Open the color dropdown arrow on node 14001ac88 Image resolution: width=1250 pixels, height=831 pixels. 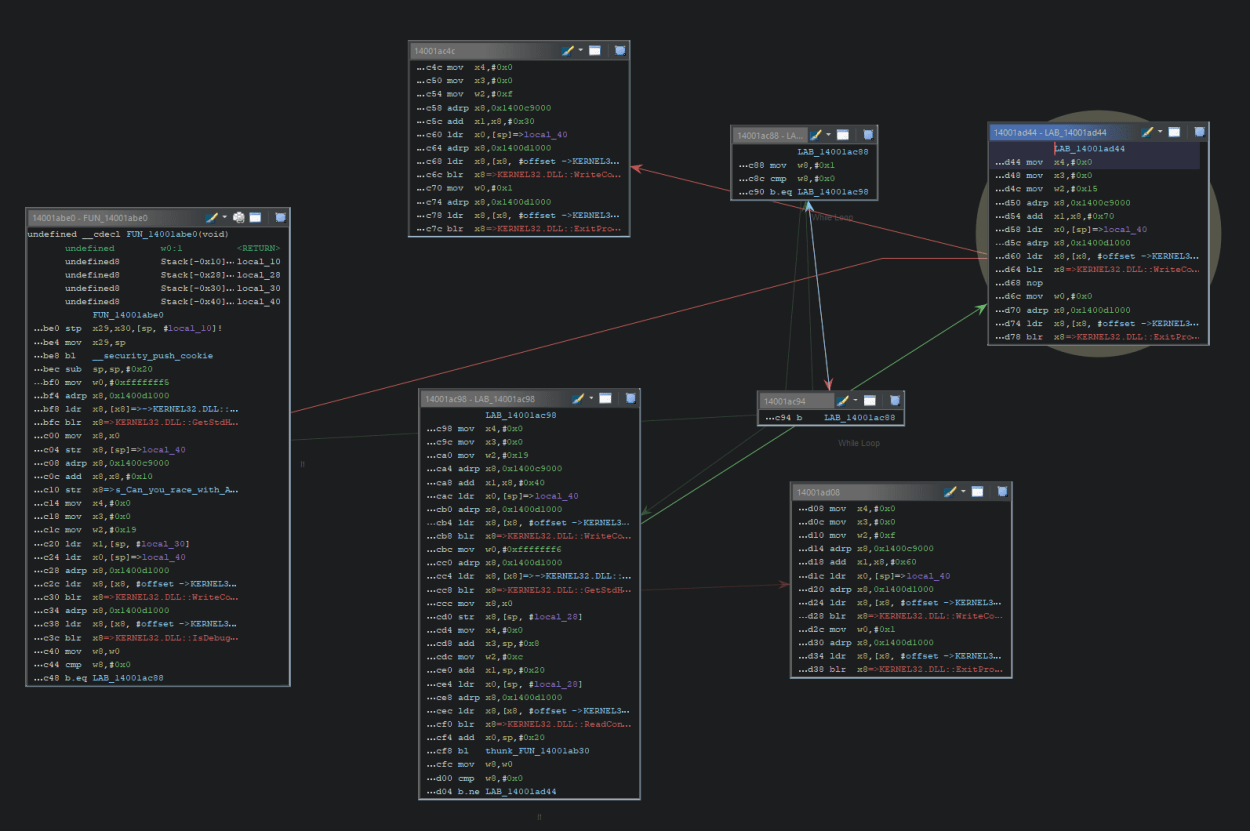click(828, 135)
